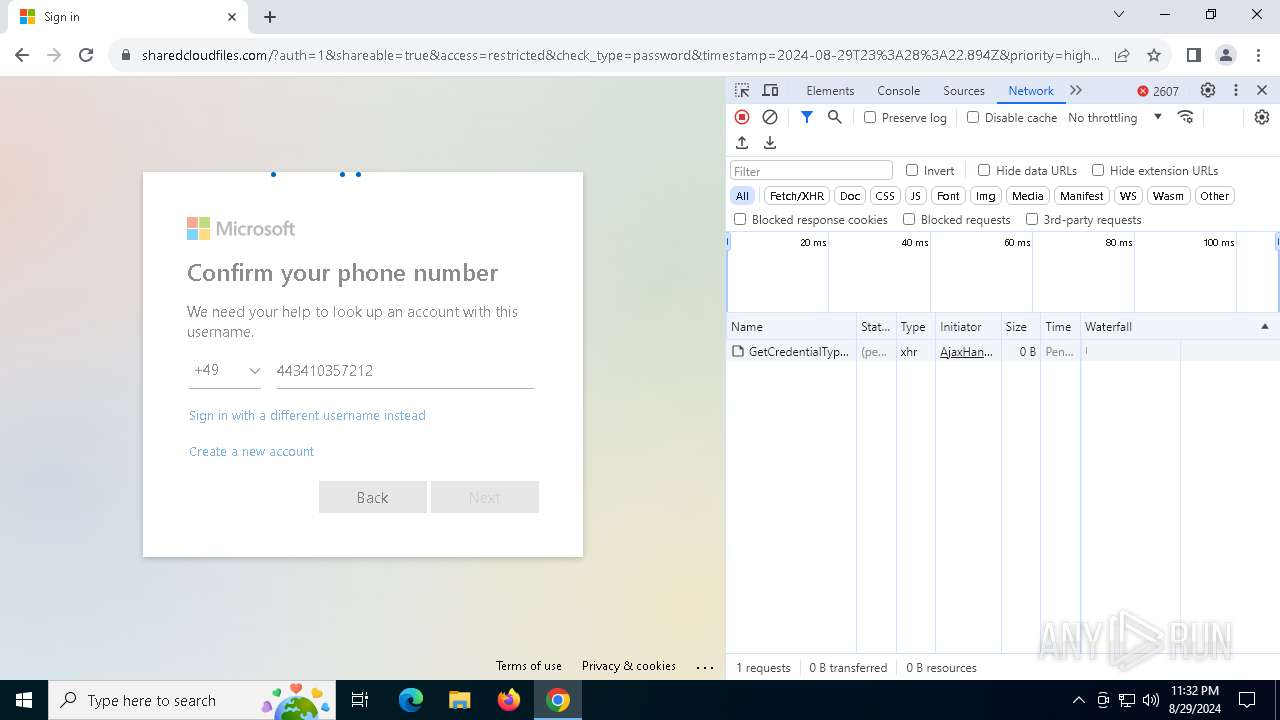The width and height of the screenshot is (1280, 720).
Task: Open Terms of use link
Action: point(528,666)
